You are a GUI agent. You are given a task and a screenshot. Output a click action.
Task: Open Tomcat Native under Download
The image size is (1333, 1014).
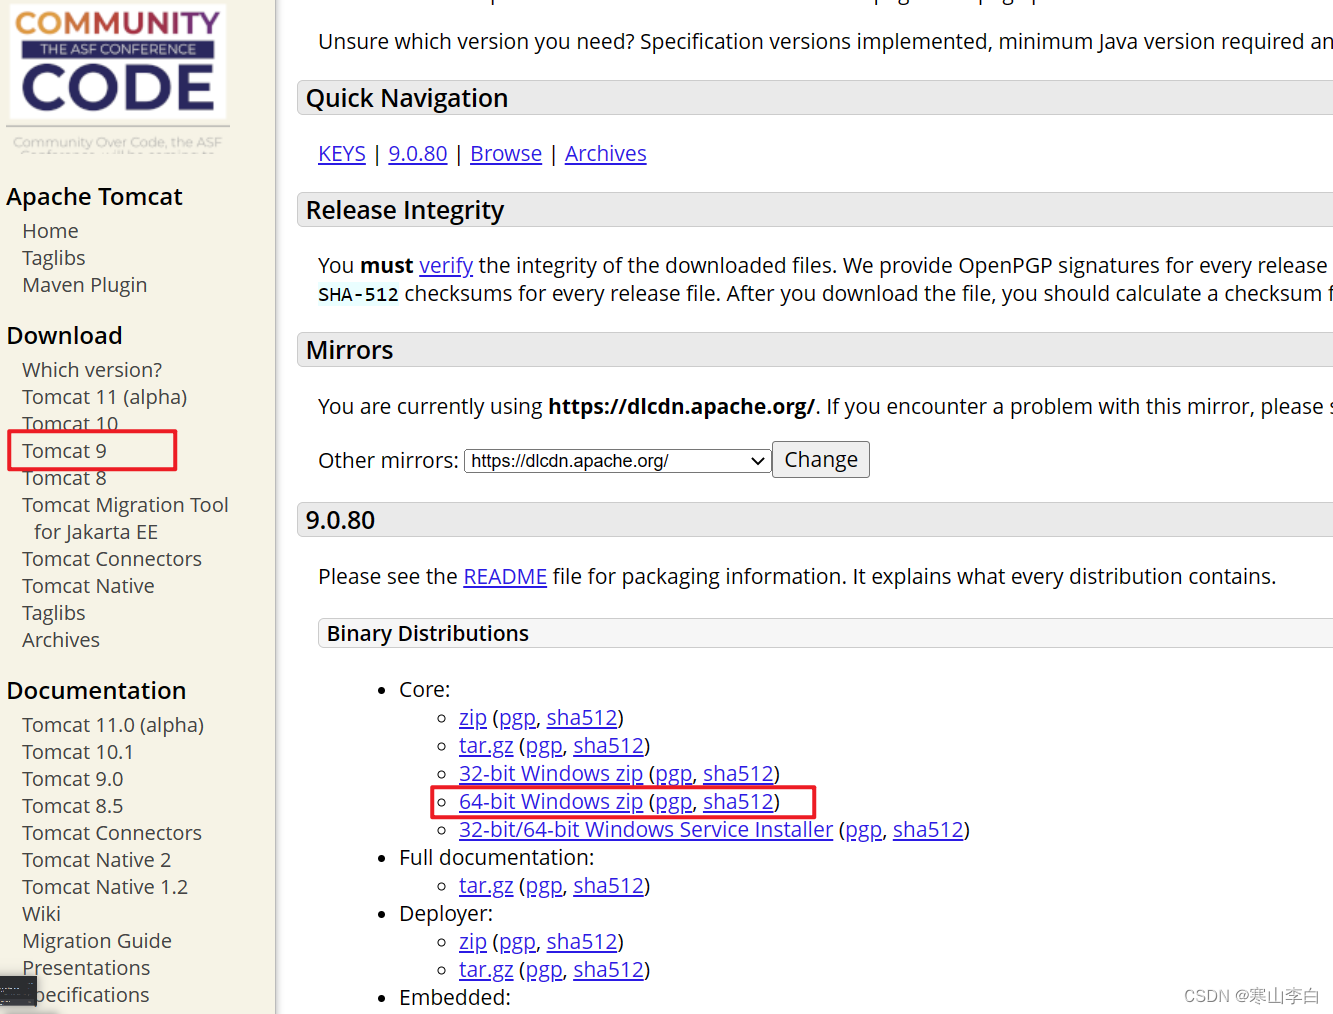click(x=88, y=586)
